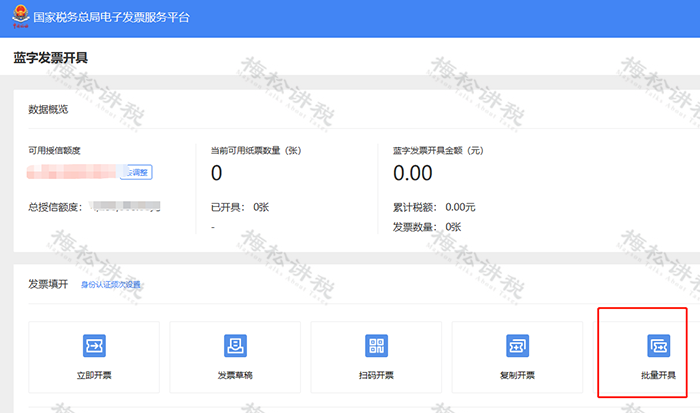Viewport: 700px width, 413px height.
Task: Click the 复制开票 card label
Action: [517, 376]
